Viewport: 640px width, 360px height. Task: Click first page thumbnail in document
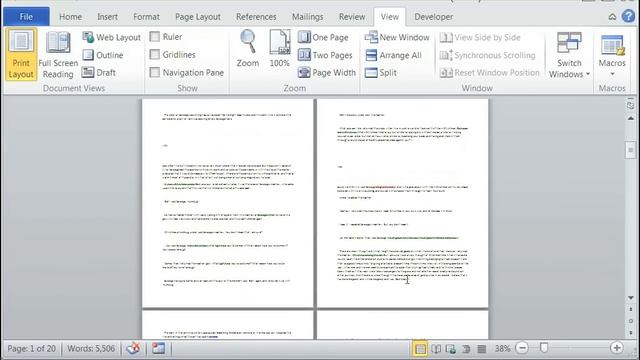(228, 203)
